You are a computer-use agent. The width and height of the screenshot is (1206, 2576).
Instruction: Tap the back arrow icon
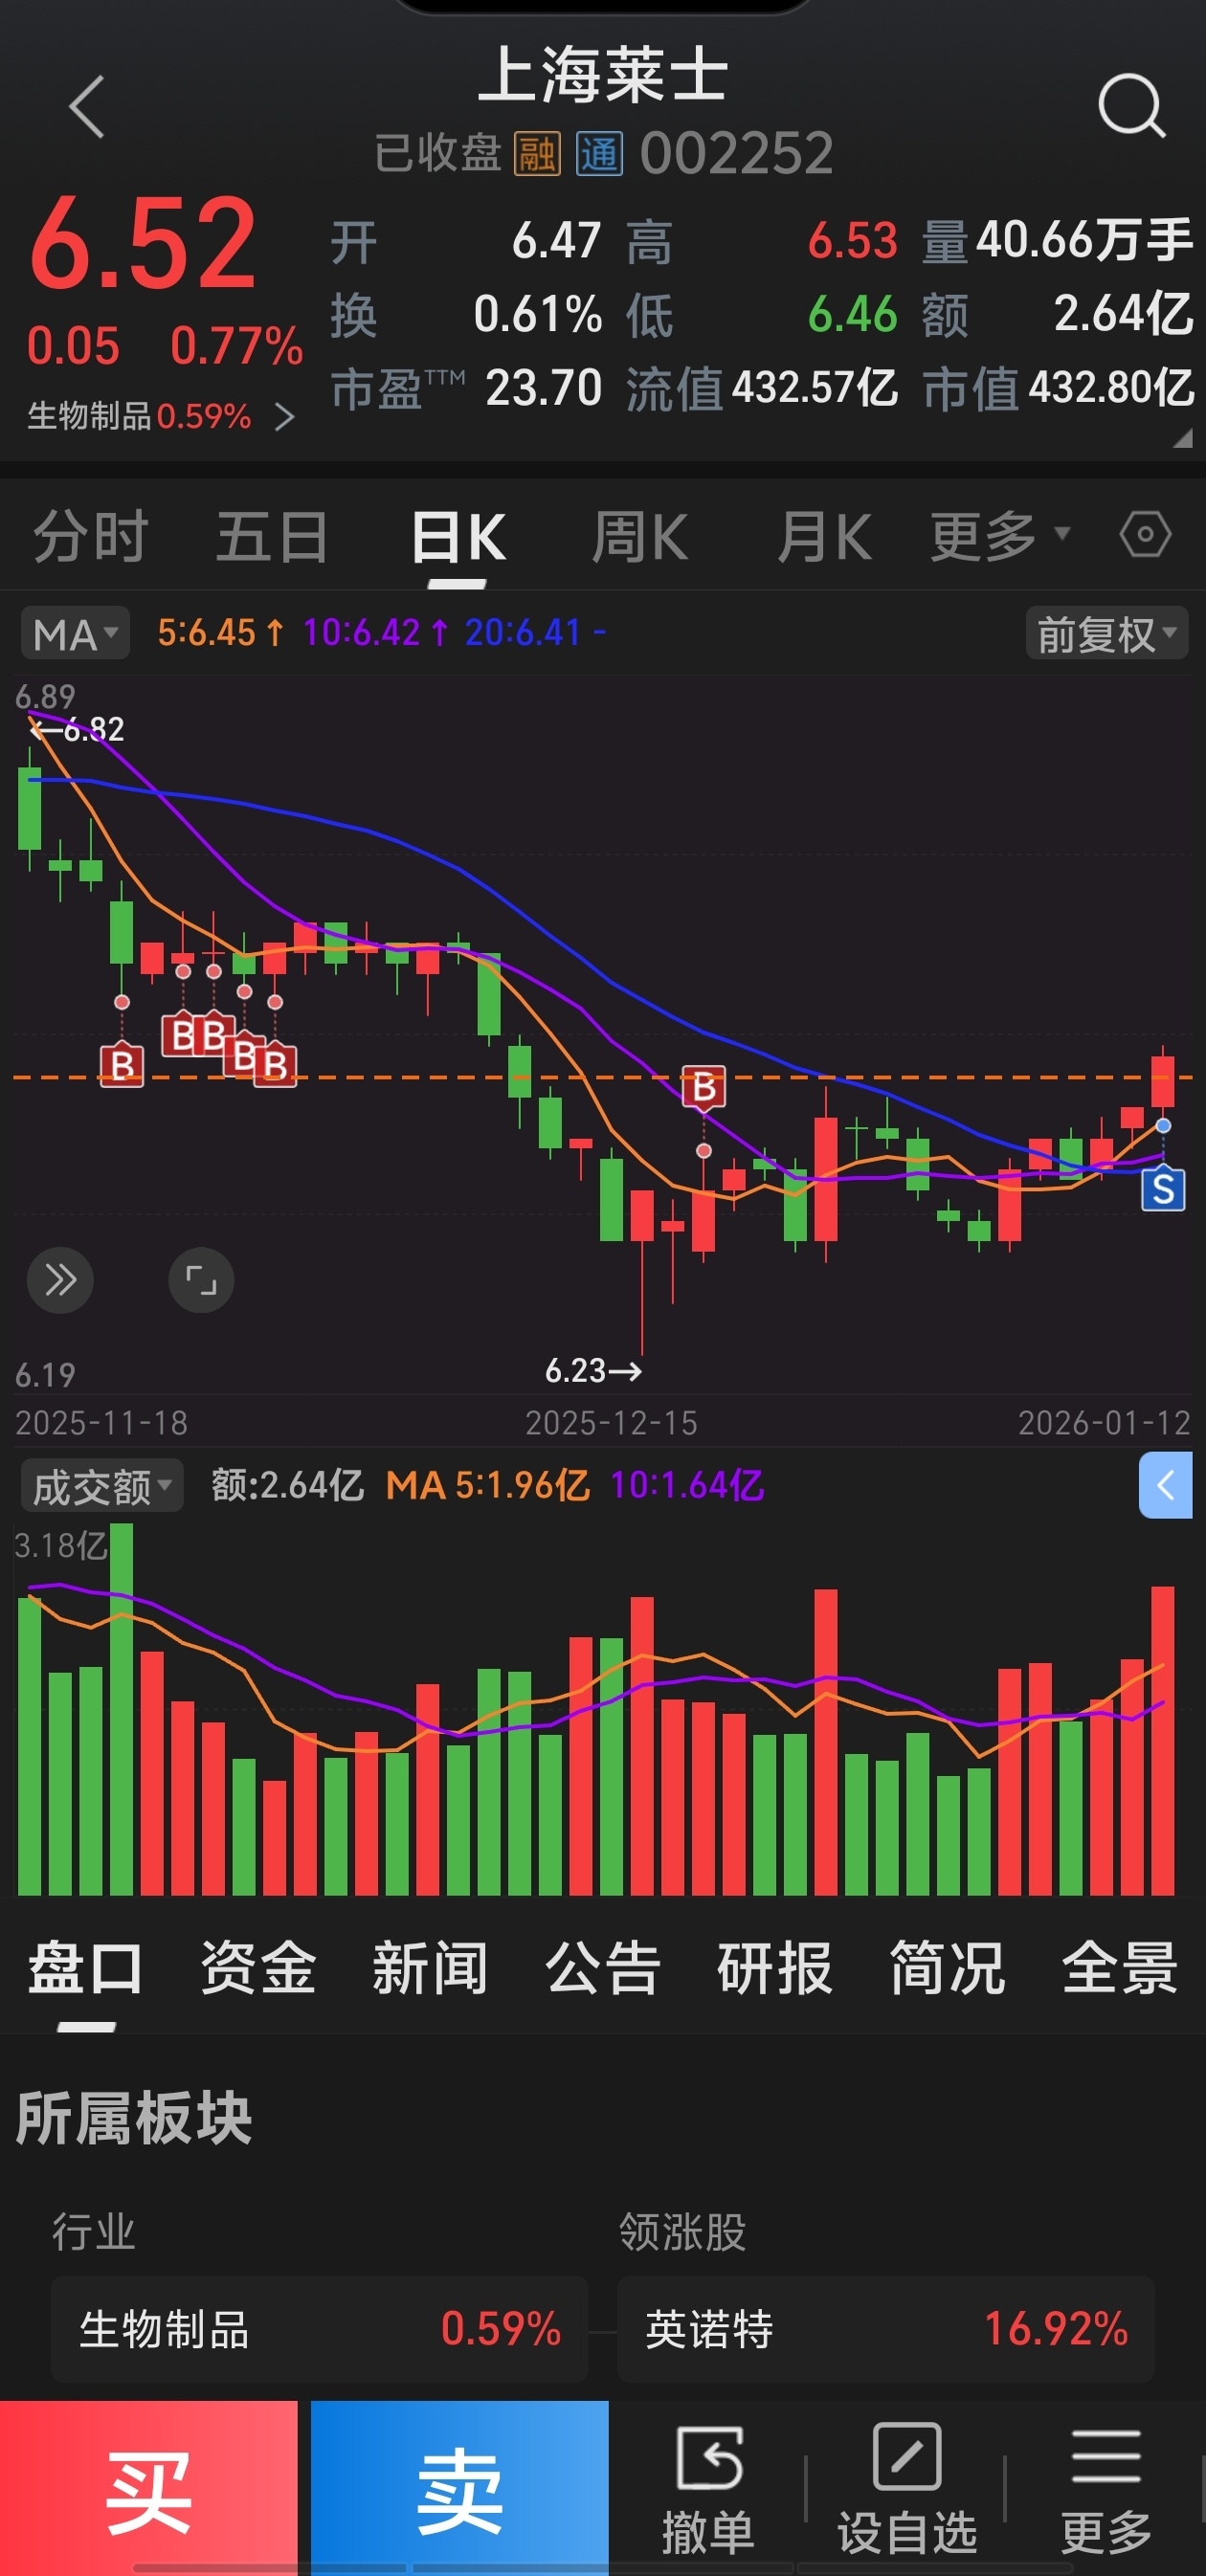86,106
